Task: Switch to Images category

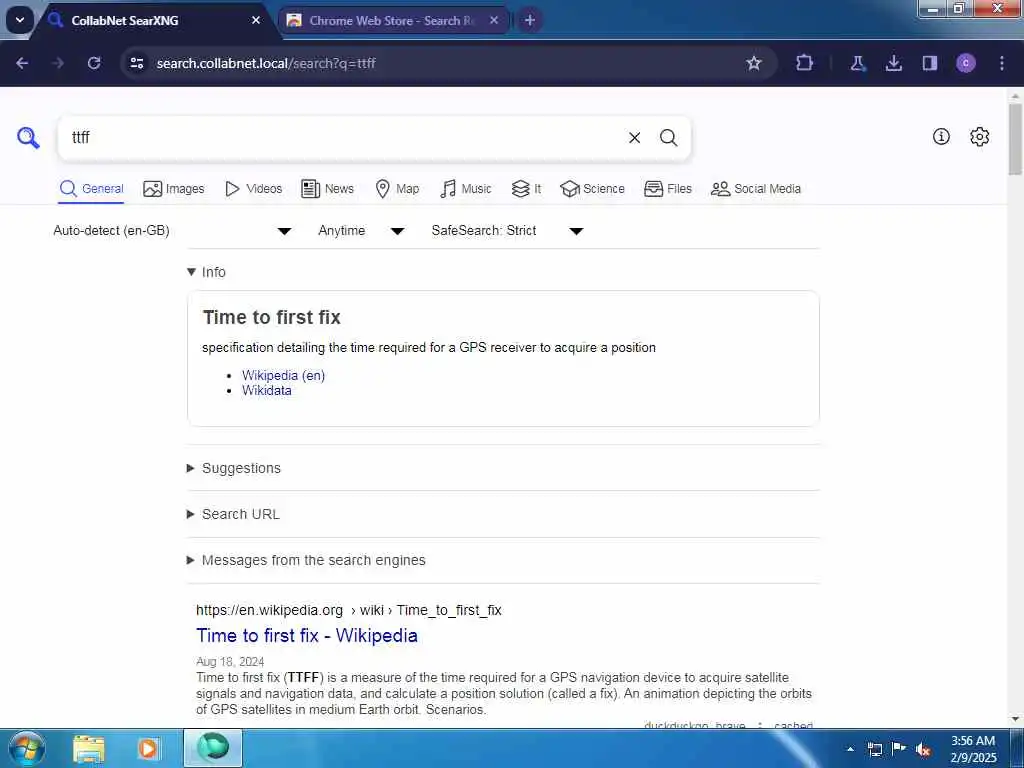Action: [x=174, y=189]
